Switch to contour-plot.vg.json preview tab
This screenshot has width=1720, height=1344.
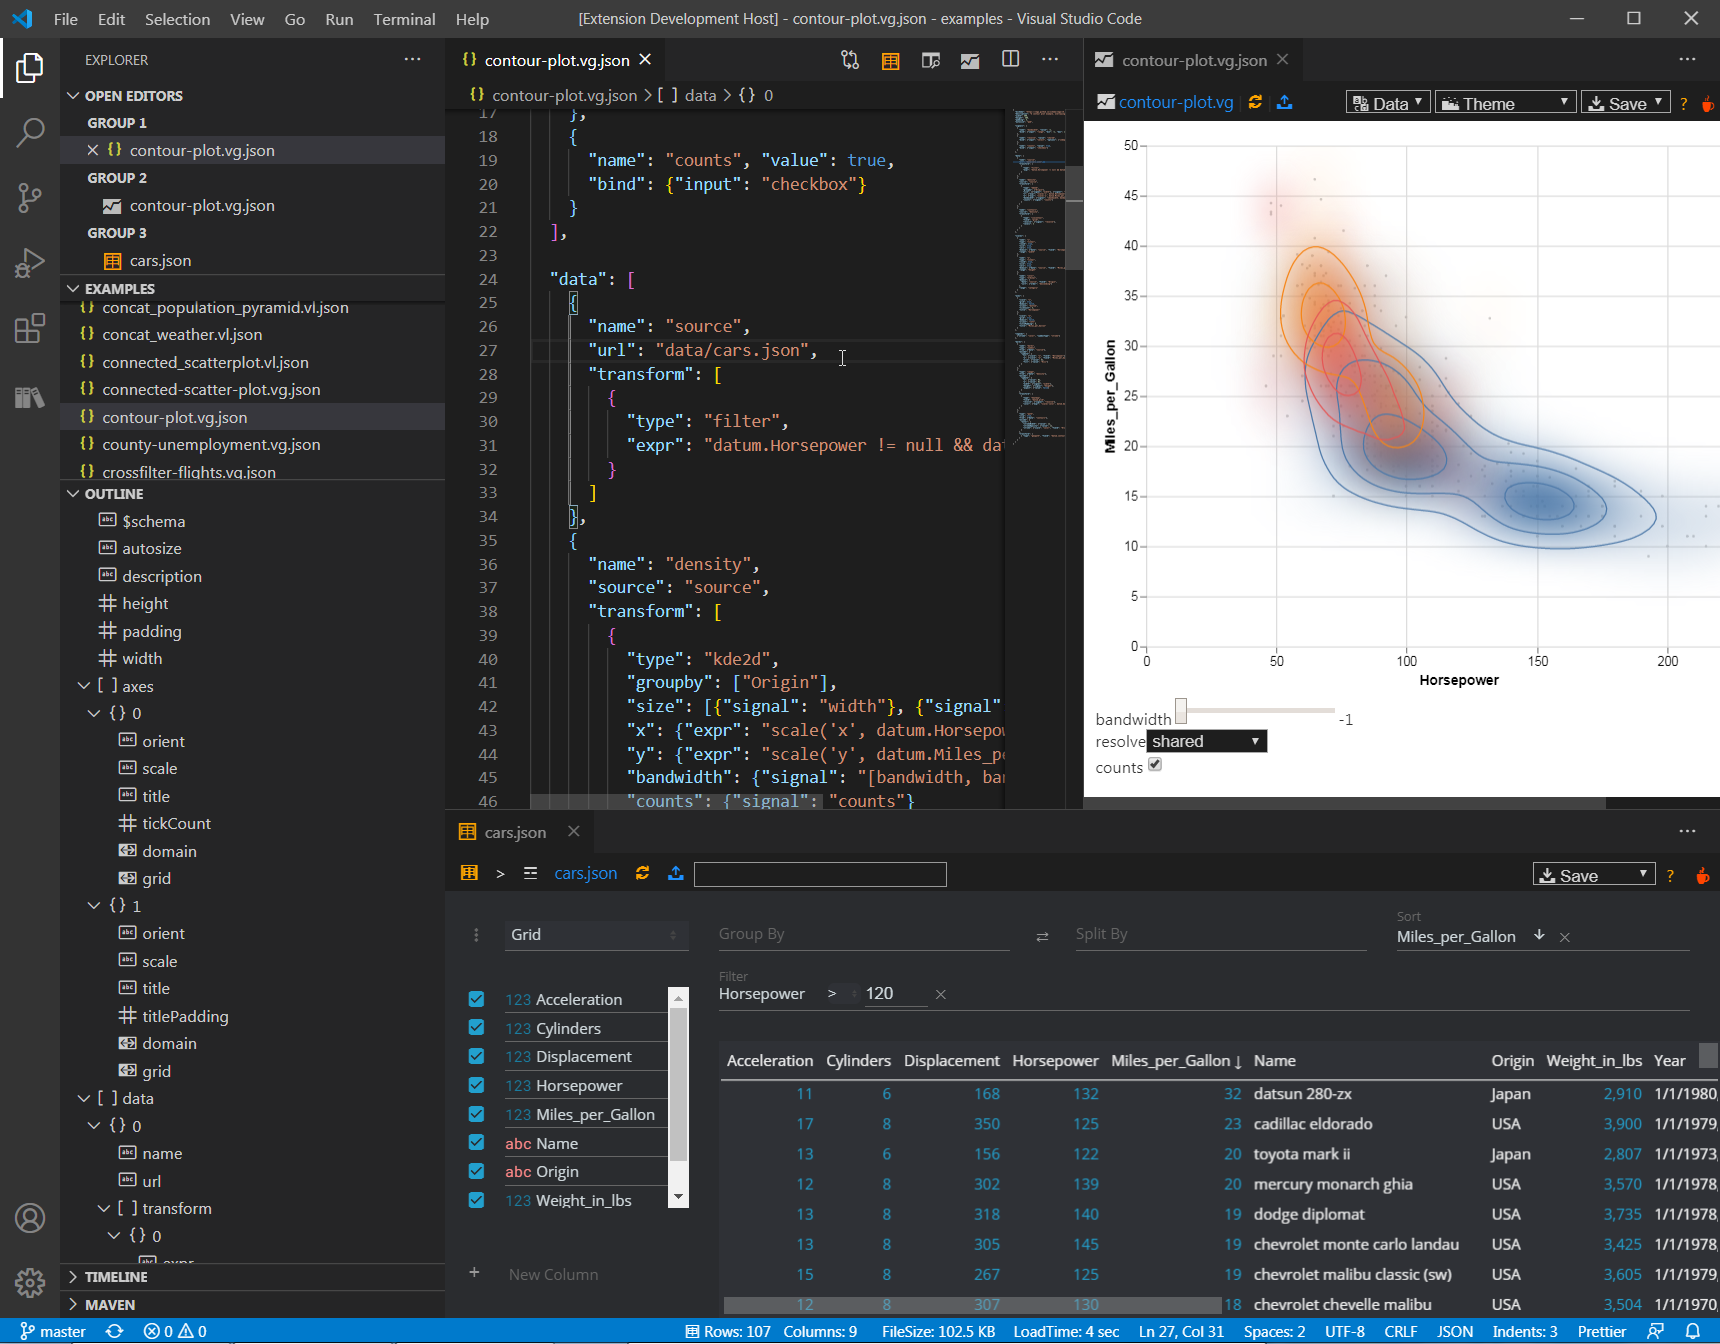point(1194,60)
